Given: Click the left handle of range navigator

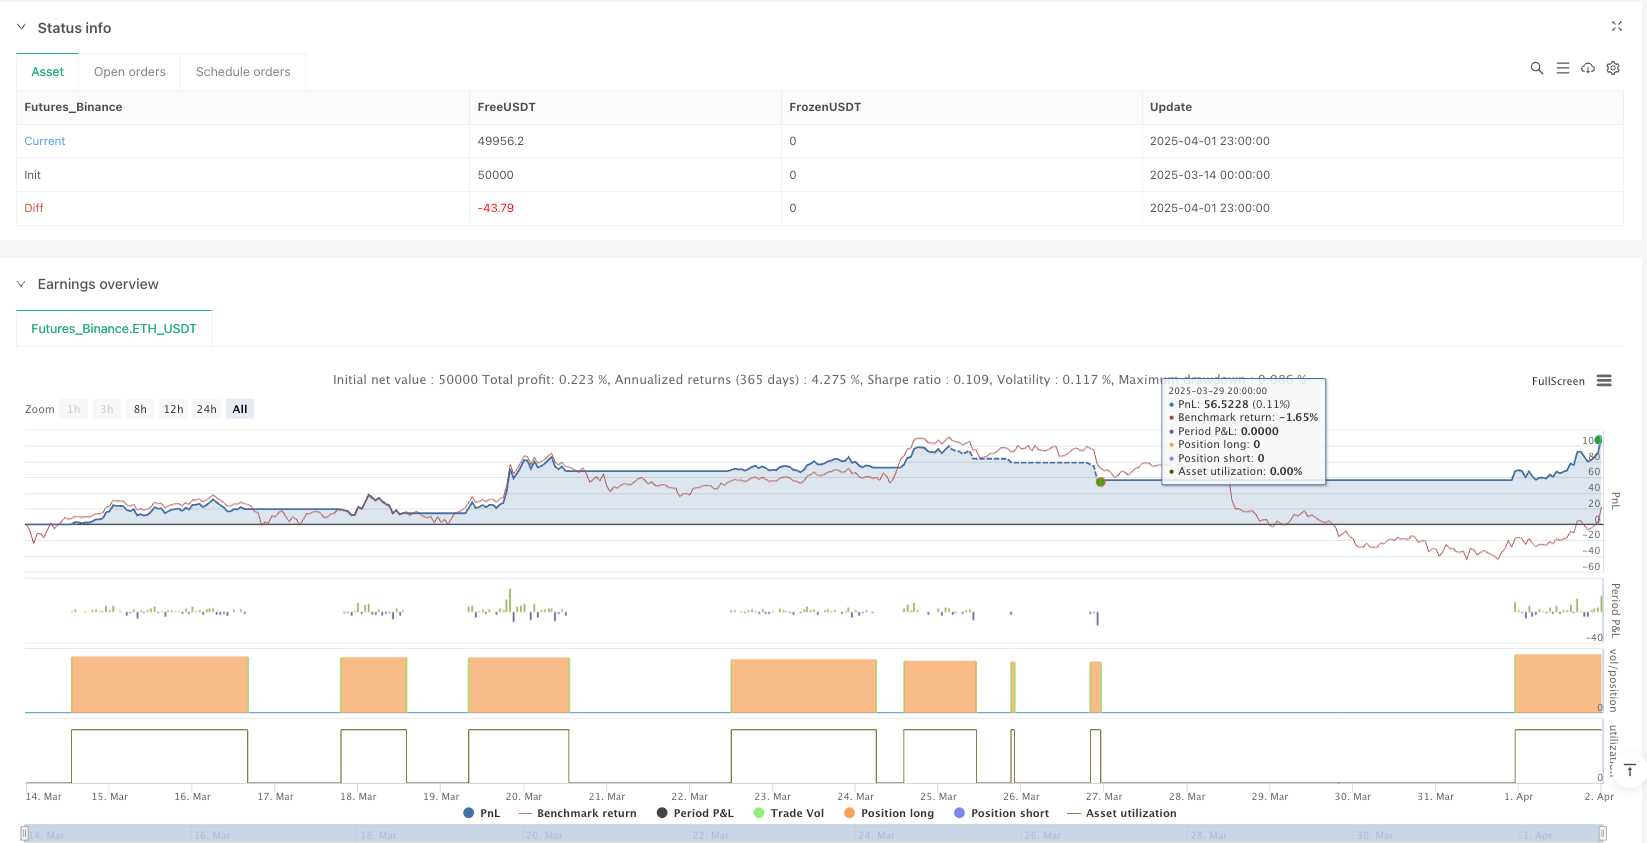Looking at the screenshot, I should [x=25, y=833].
